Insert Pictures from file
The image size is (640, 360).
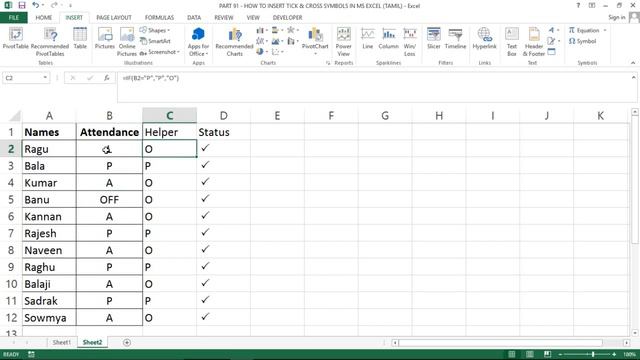105,38
